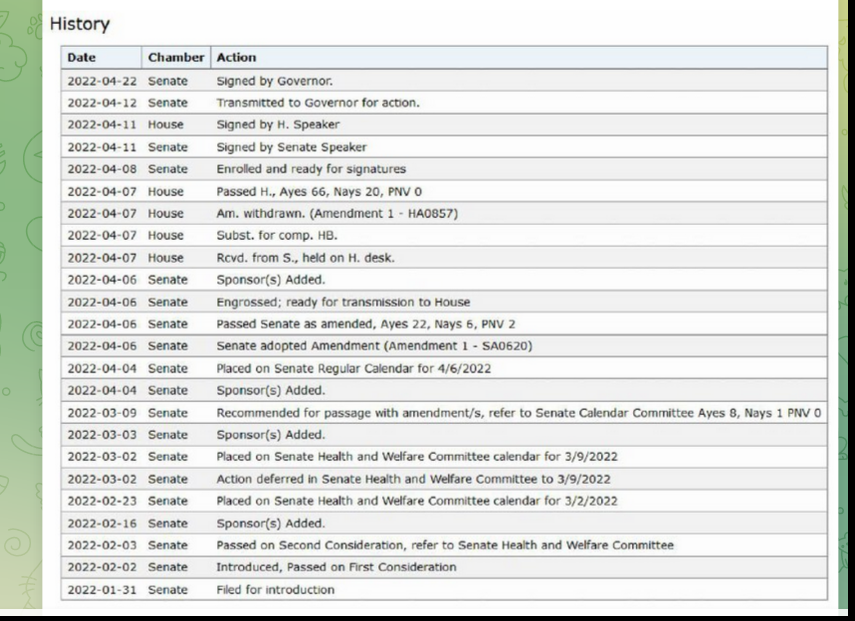Click "Sponsor(s) Added." in the 2022-04-06 row
The height and width of the screenshot is (621, 855).
(270, 280)
